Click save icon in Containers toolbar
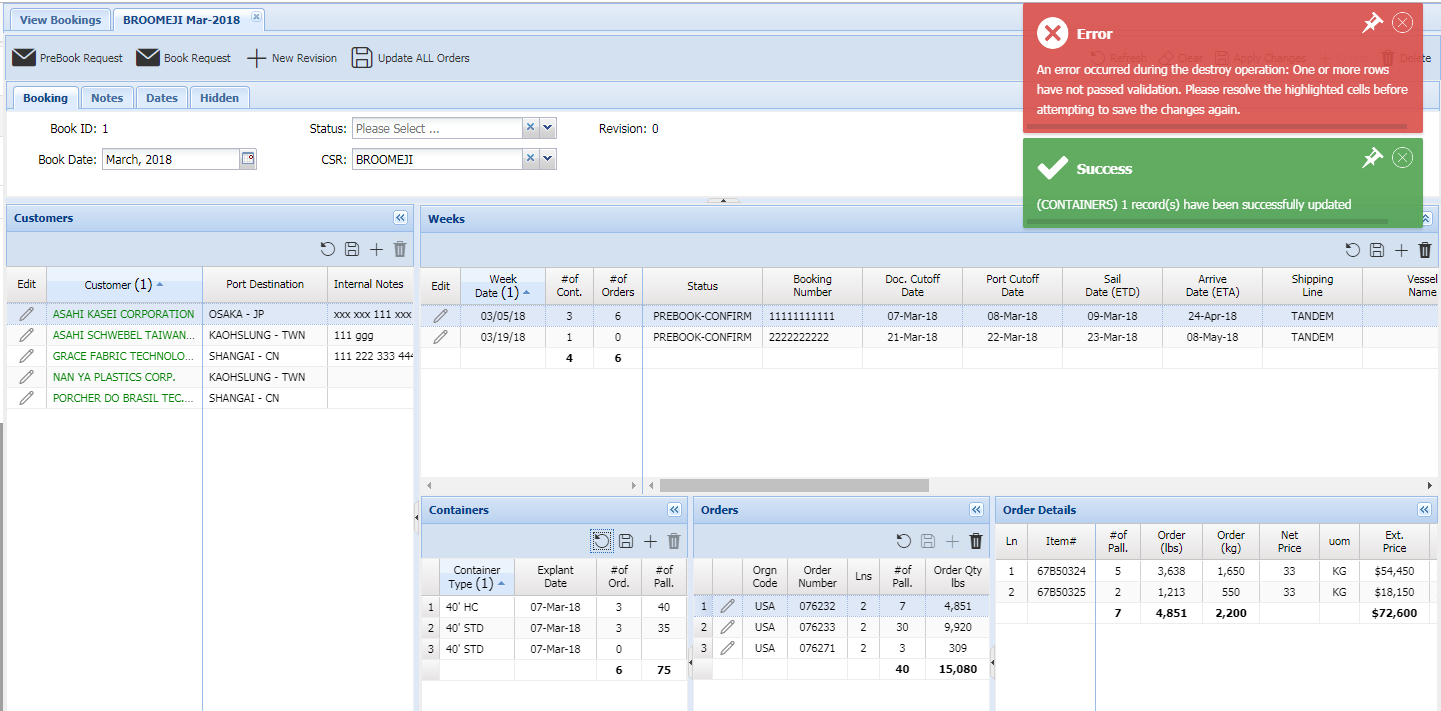This screenshot has height=711, width=1441. pos(626,541)
